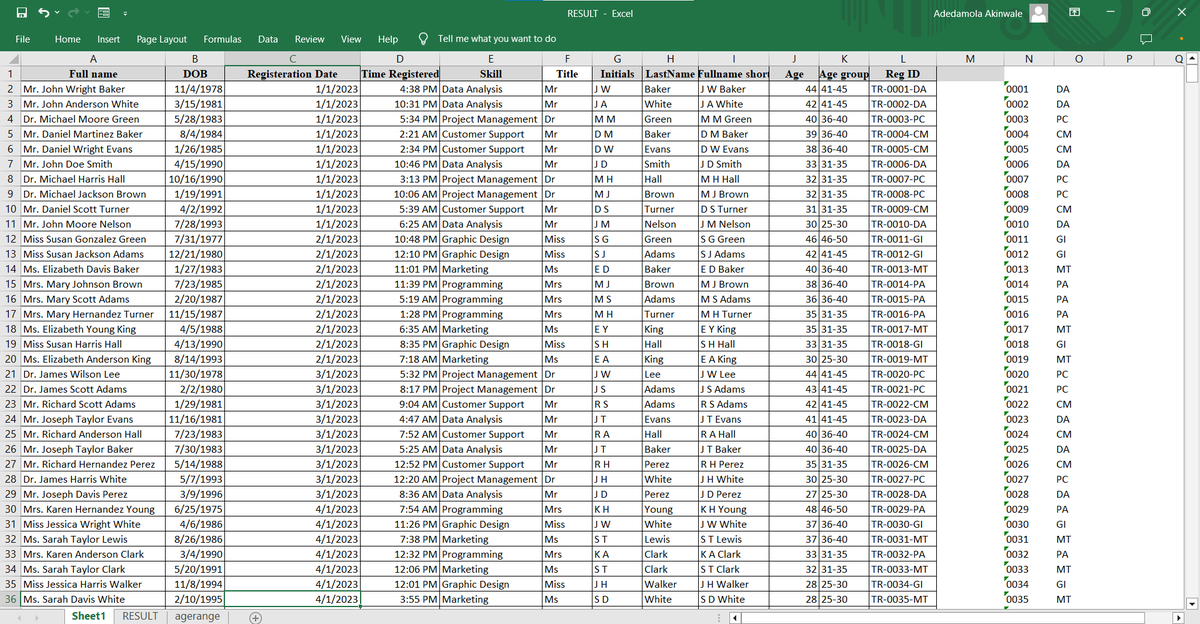The width and height of the screenshot is (1200, 624).
Task: Click the 'Full name' header cell
Action: click(92, 74)
